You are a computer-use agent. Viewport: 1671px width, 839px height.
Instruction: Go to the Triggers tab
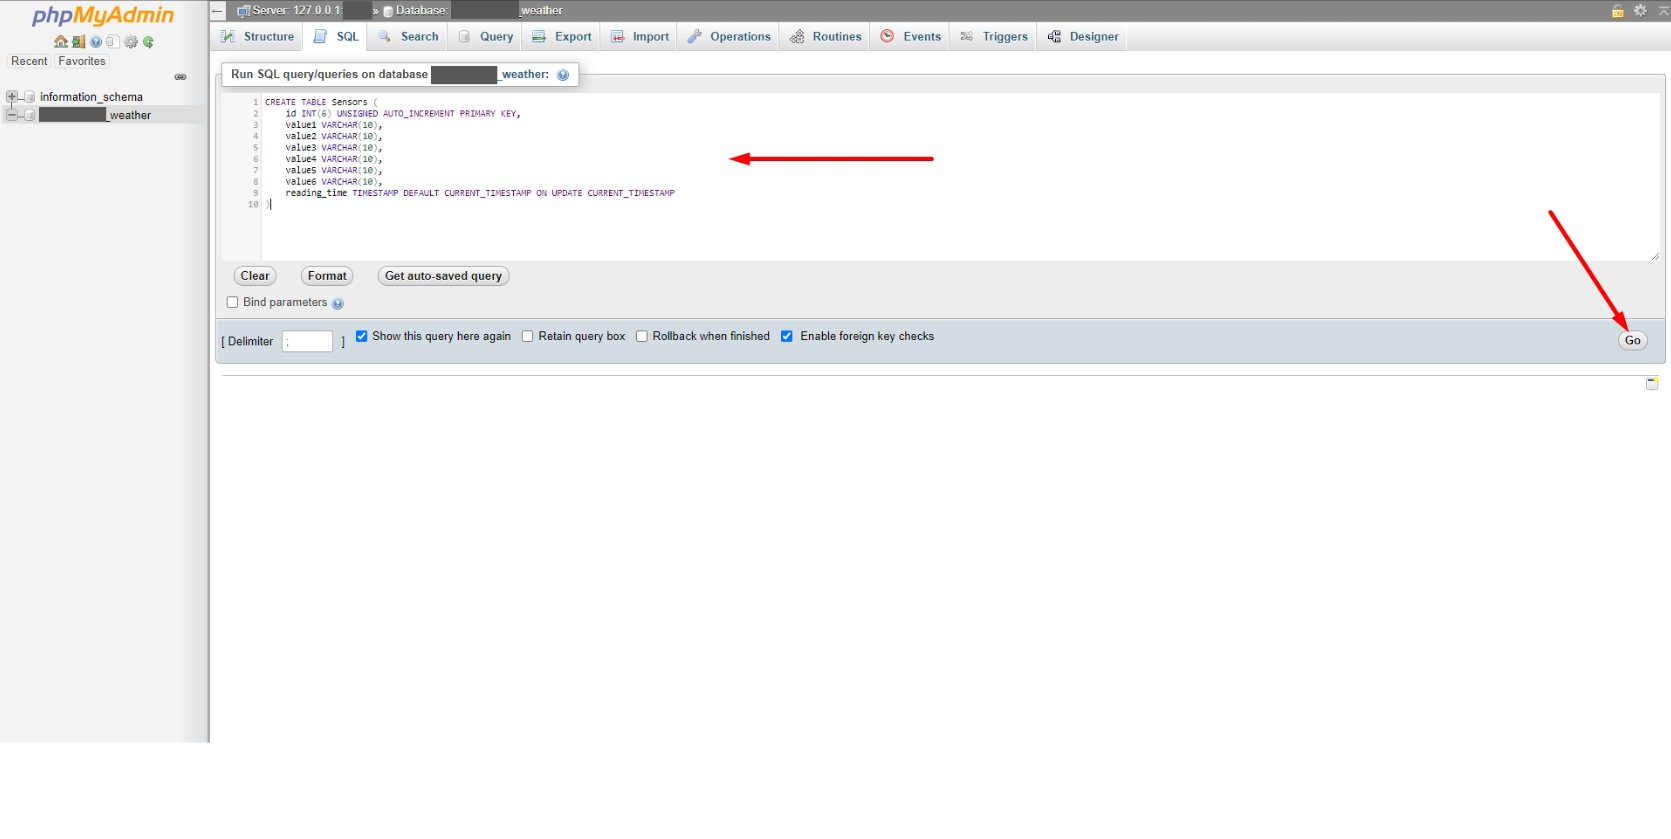[x=994, y=37]
